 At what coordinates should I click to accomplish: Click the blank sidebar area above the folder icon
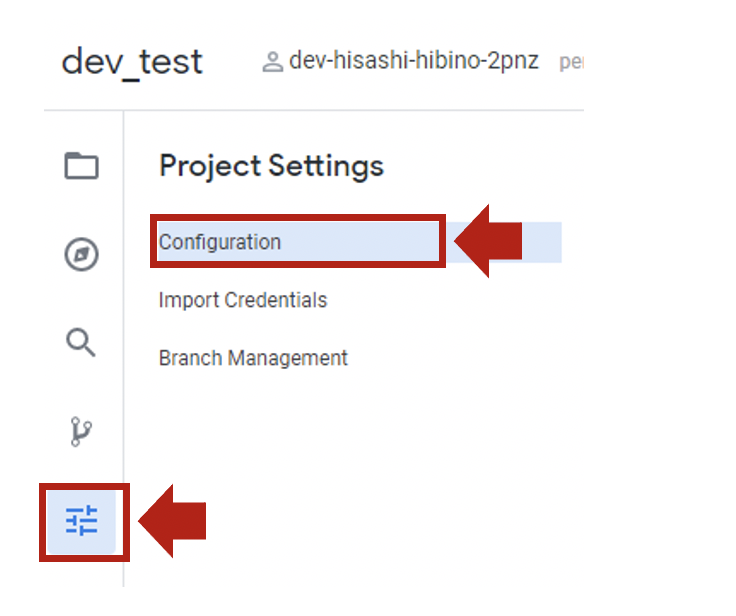(82, 128)
